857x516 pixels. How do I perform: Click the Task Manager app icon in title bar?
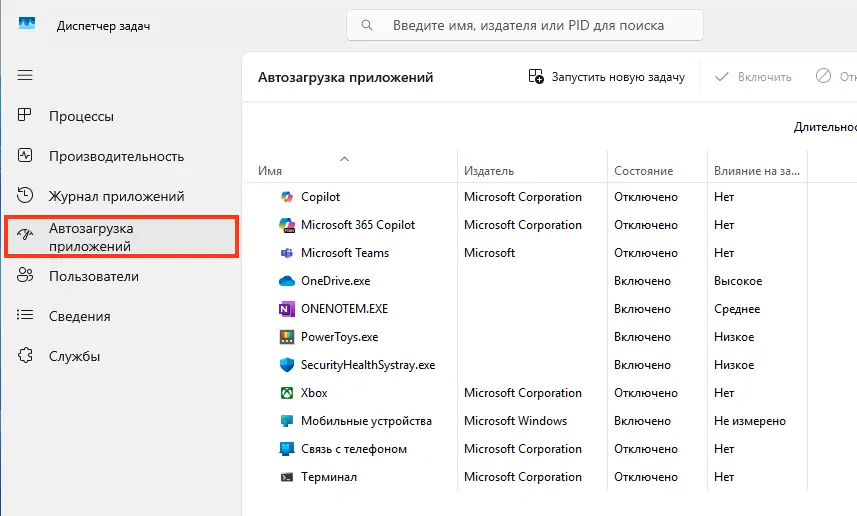click(x=27, y=25)
